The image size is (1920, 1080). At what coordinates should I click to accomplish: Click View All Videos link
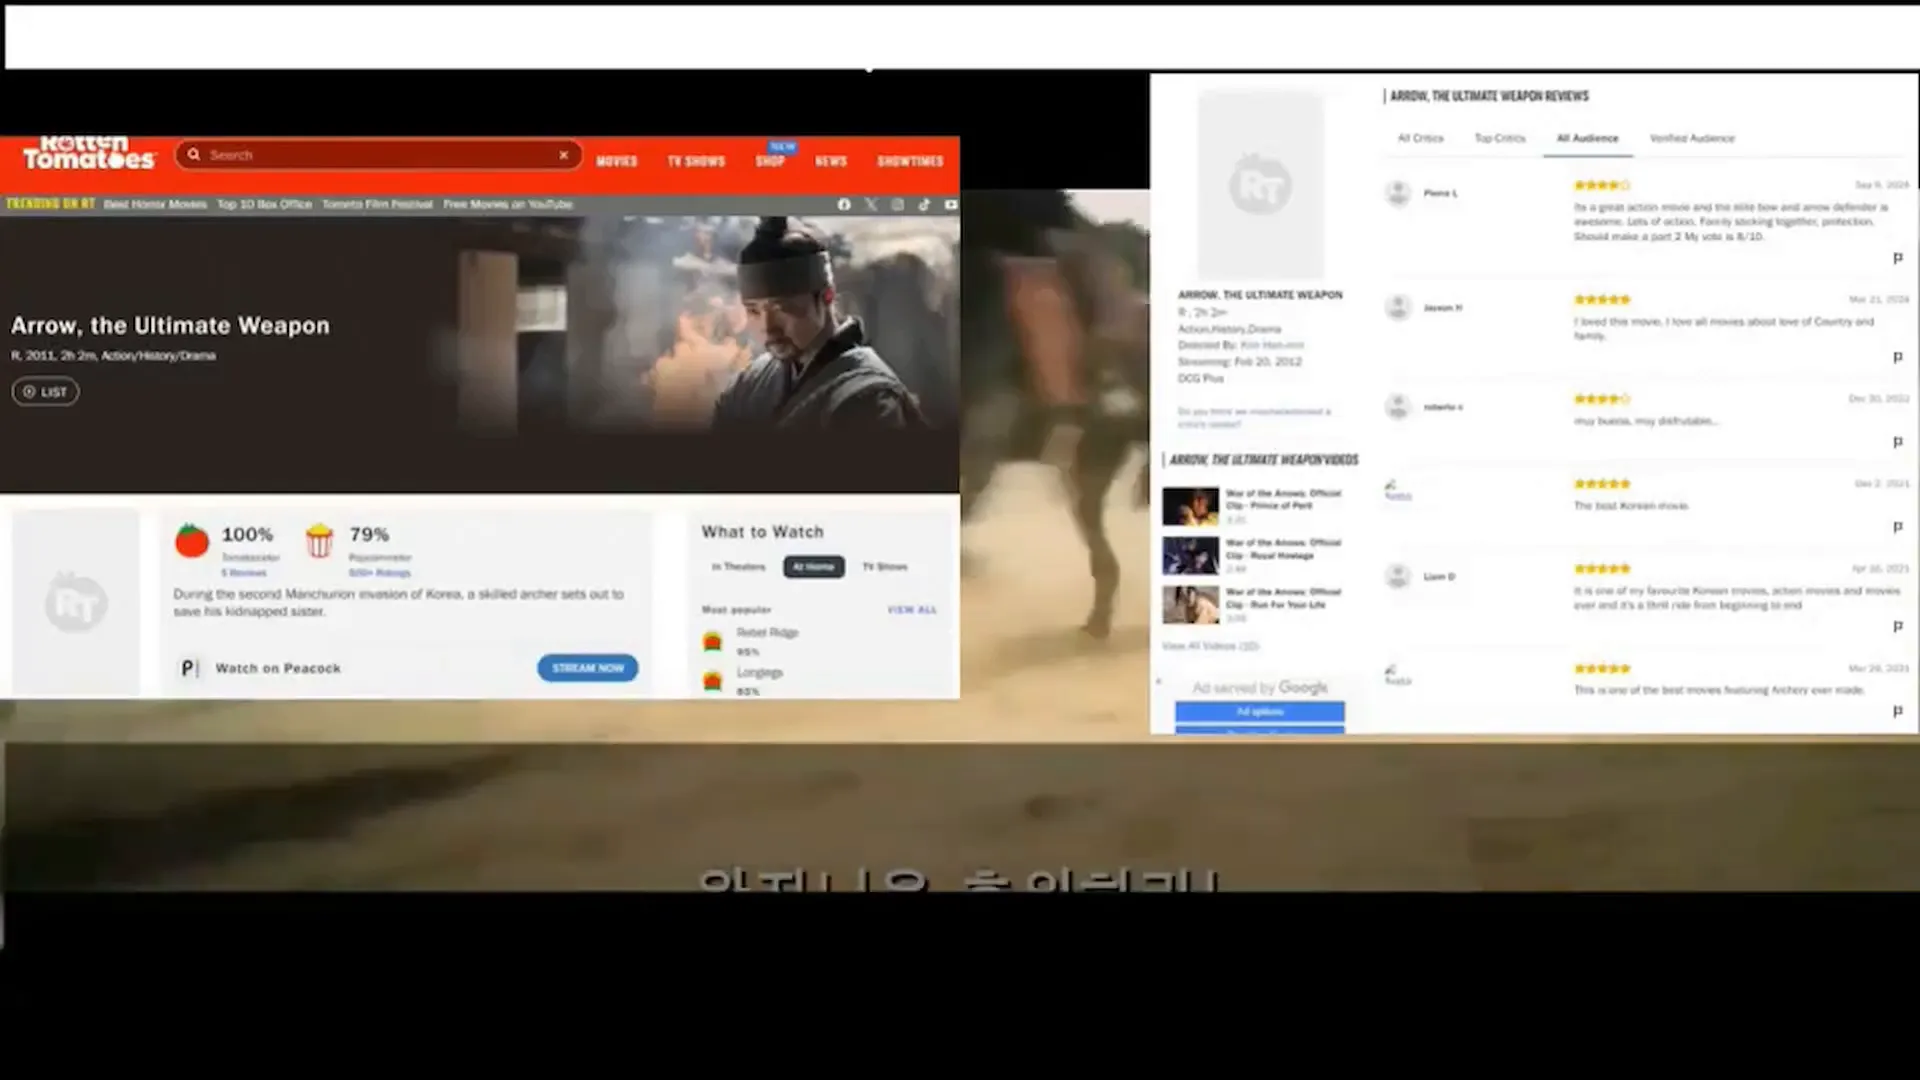tap(1210, 646)
